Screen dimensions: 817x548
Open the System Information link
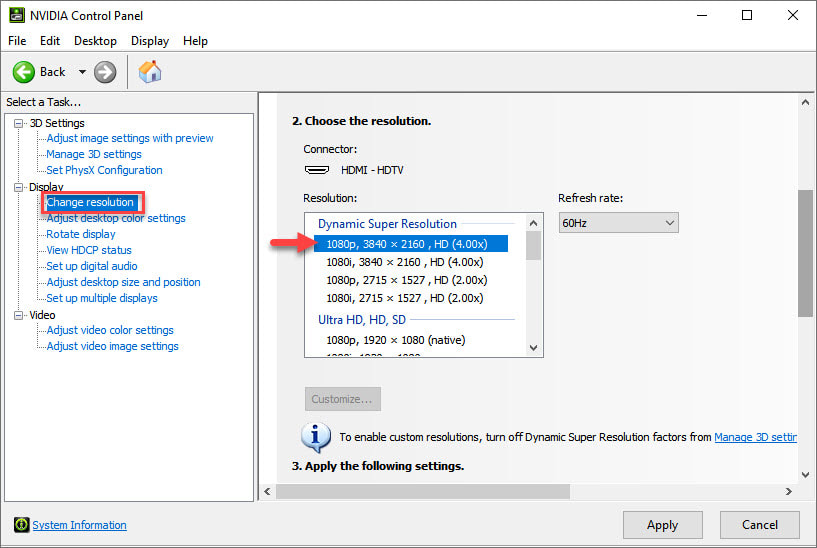point(79,525)
